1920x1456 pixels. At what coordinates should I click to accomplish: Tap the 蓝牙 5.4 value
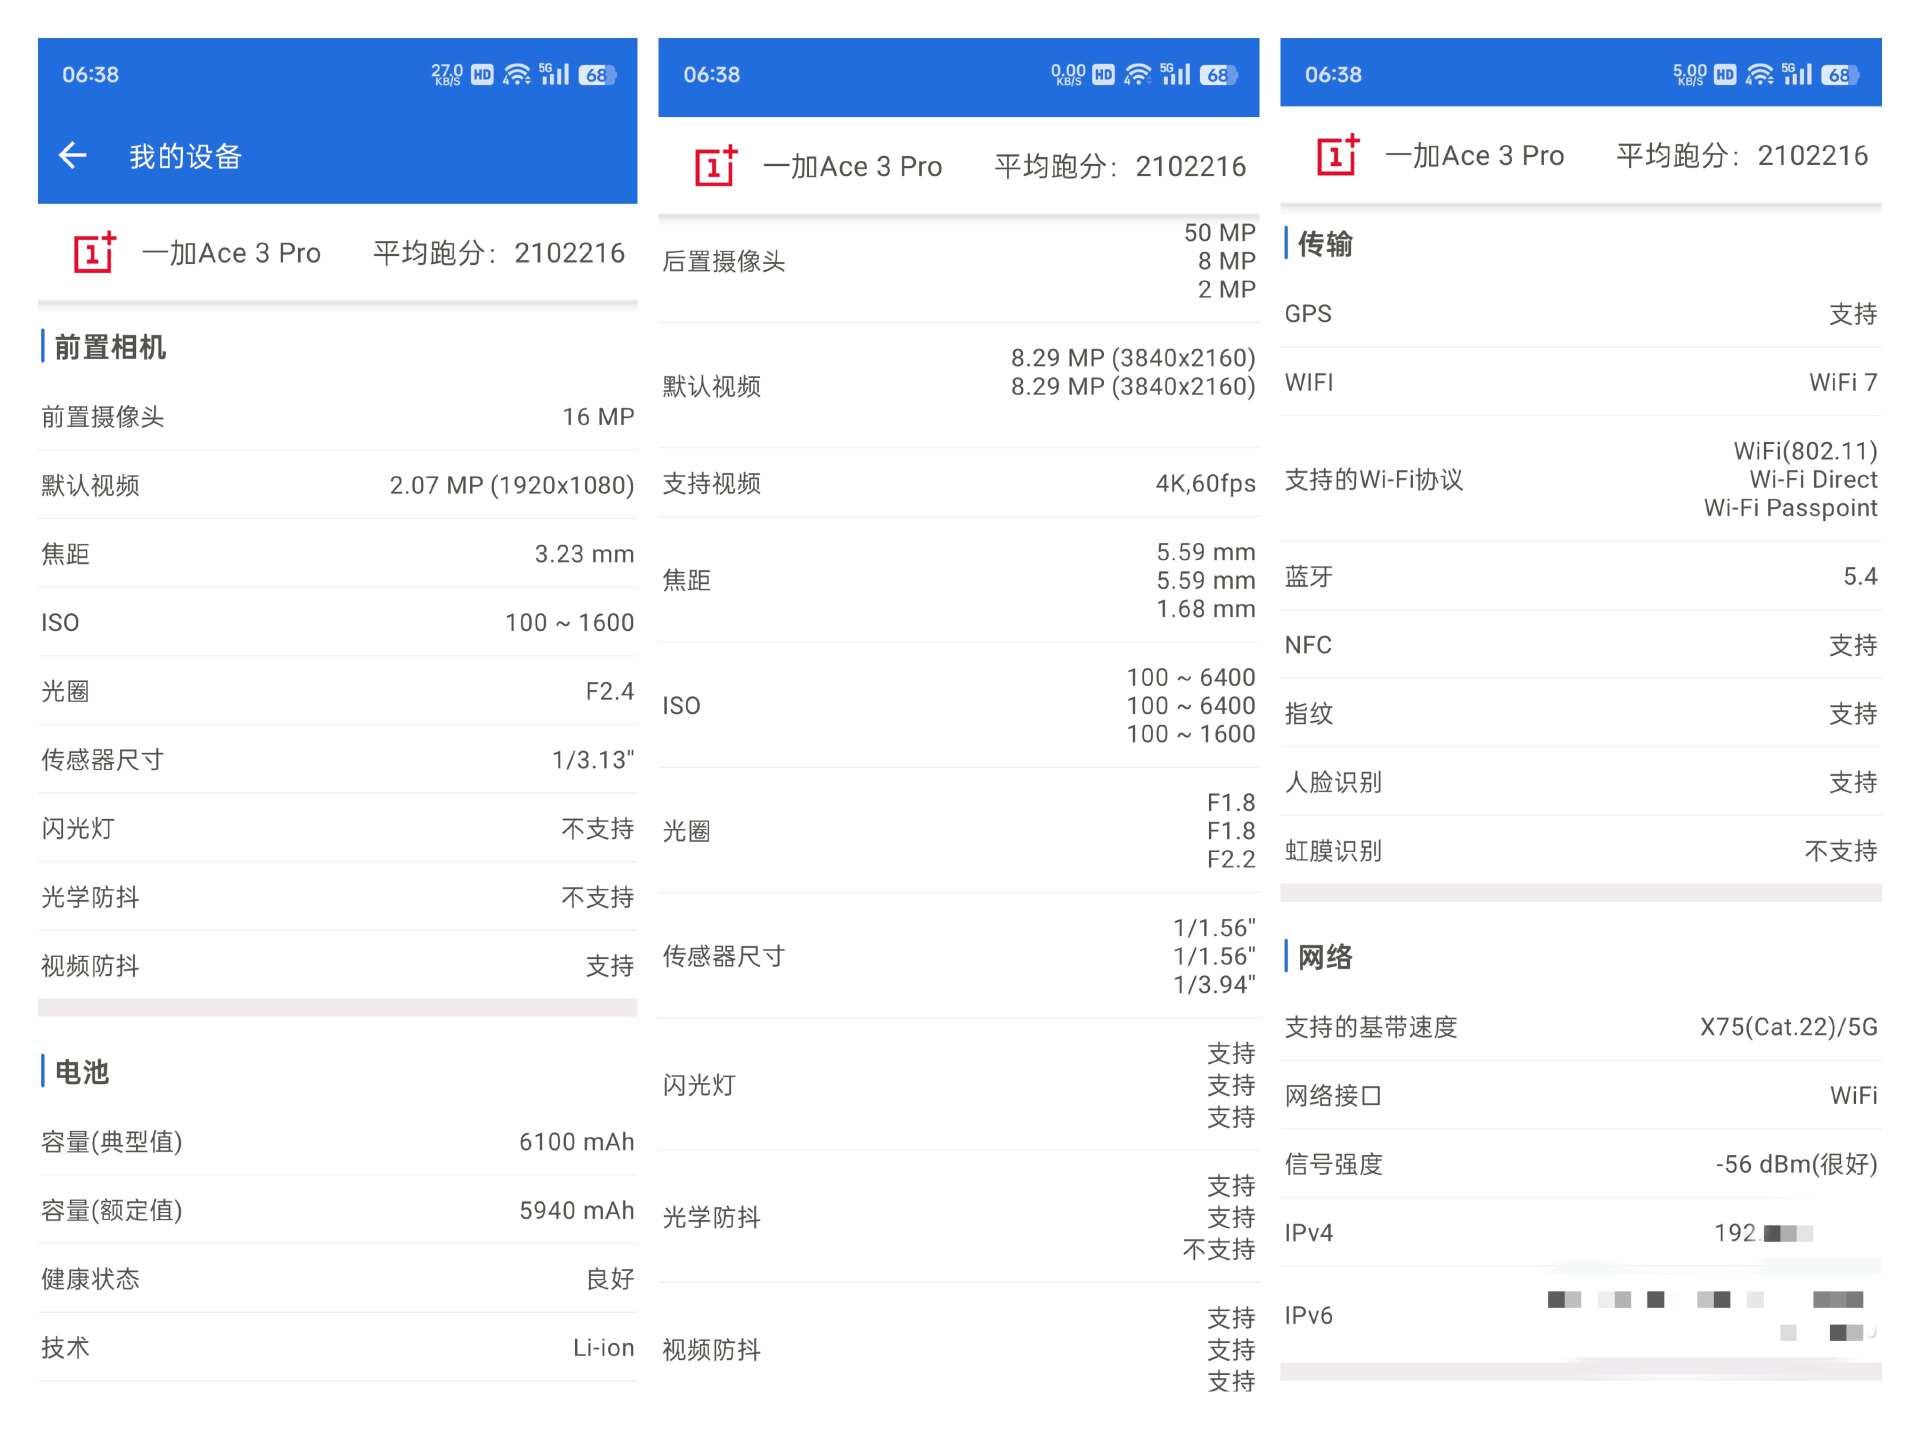(x=1860, y=577)
